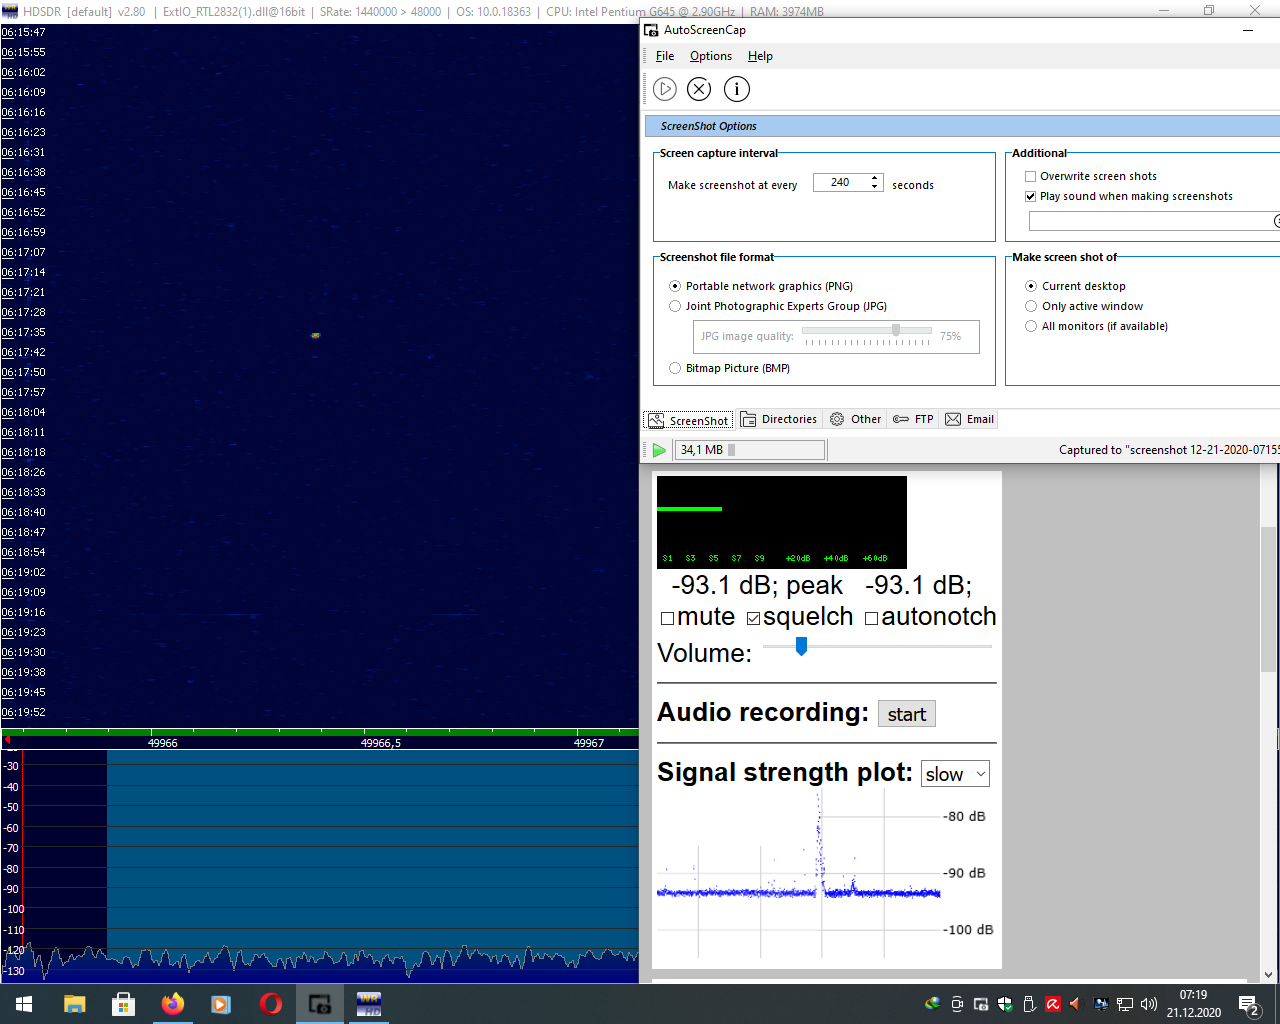Screen dimensions: 1280x1024
Task: Open the network tray icon
Action: pyautogui.click(x=1125, y=1004)
